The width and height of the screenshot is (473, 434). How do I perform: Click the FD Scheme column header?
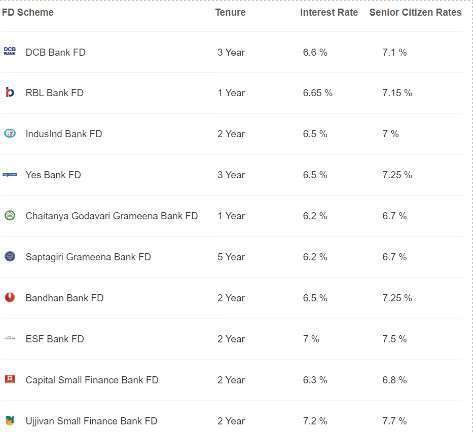pos(28,12)
